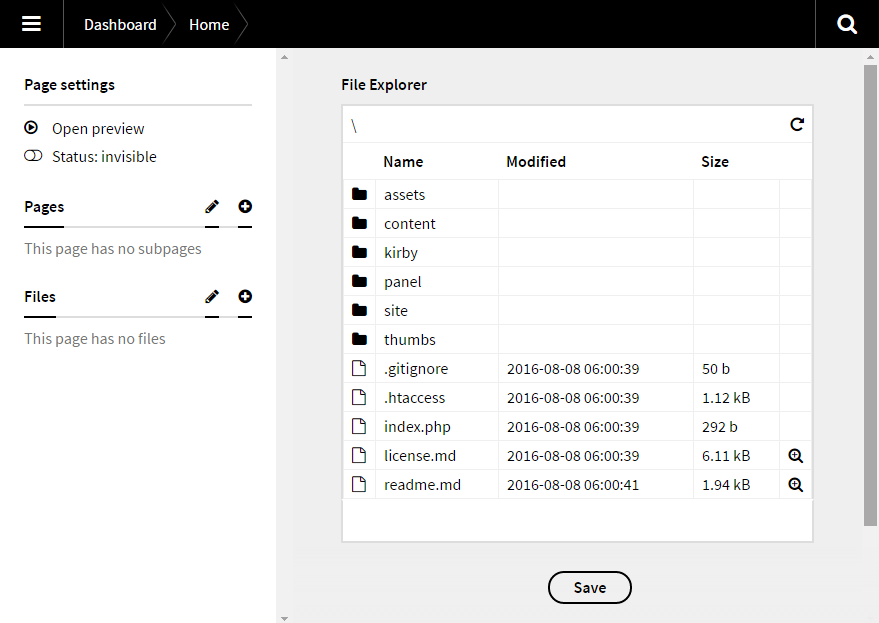Select the index.php file
The image size is (879, 623).
point(417,427)
